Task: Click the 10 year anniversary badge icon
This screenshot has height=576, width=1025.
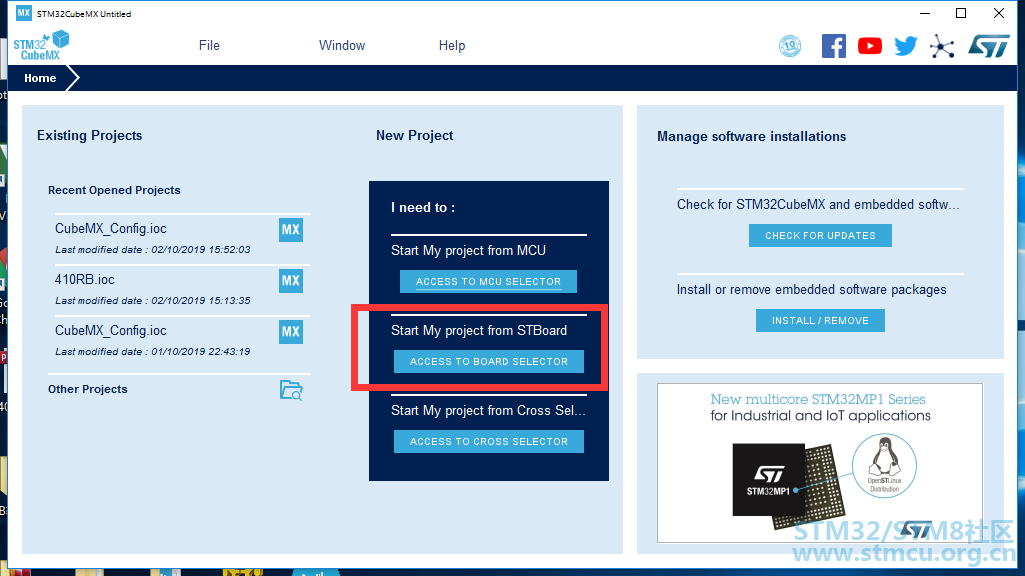Action: pyautogui.click(x=790, y=46)
